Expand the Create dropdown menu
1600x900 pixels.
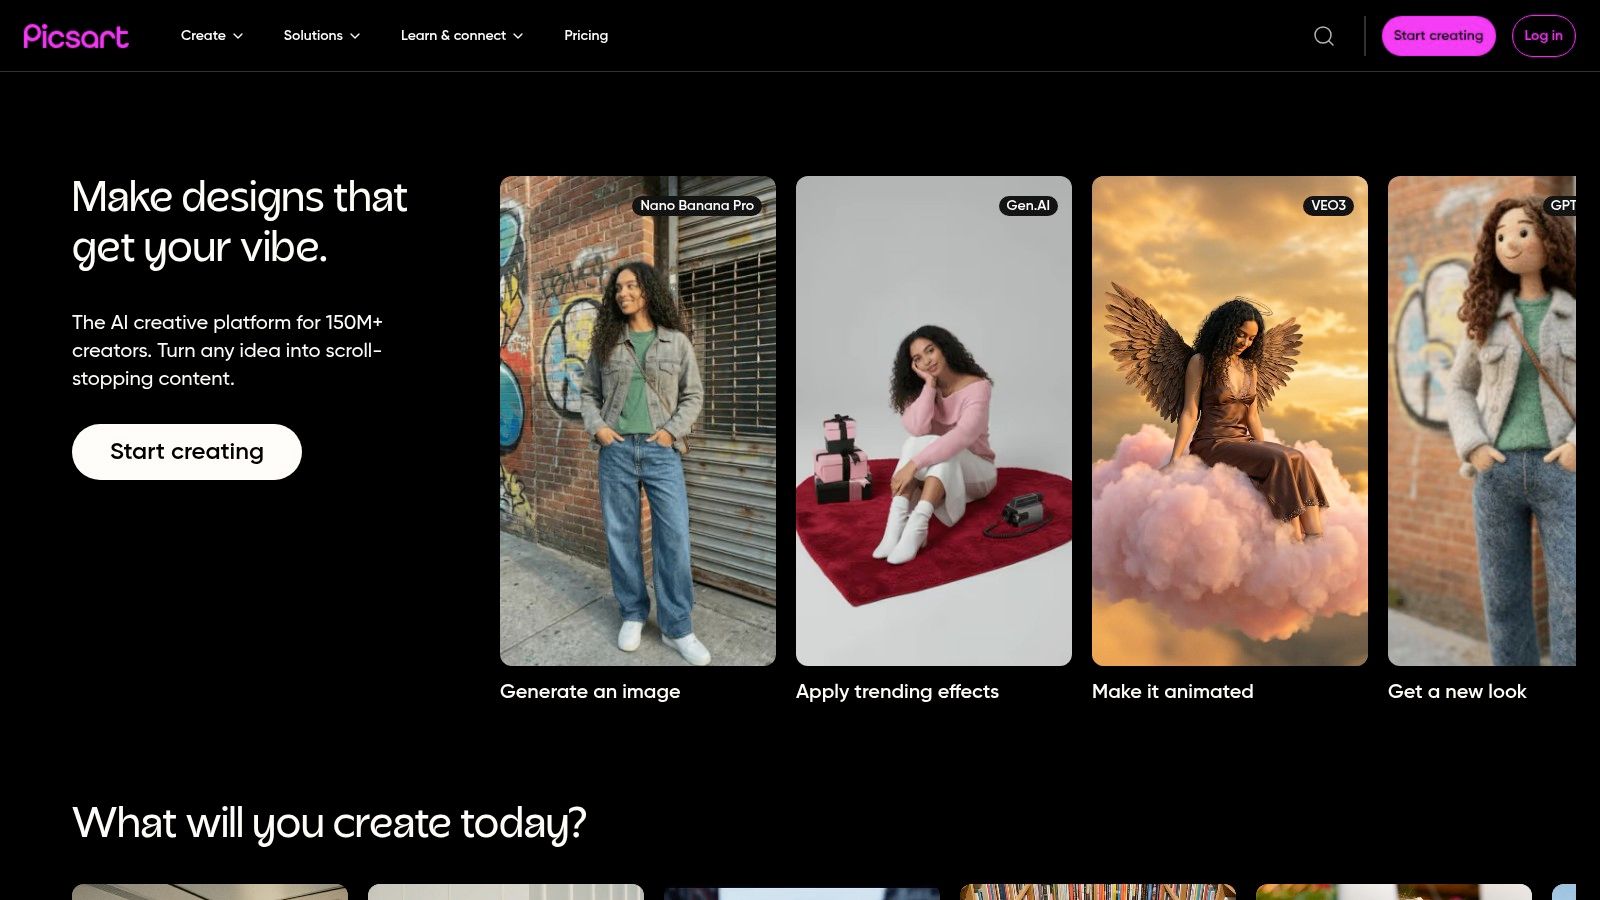212,36
